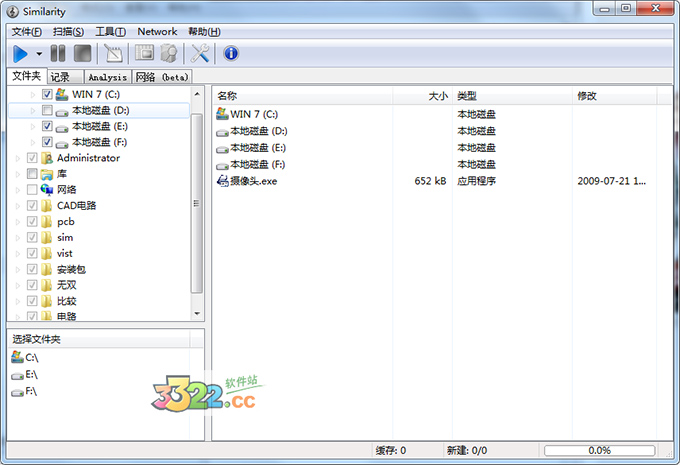Click the Similarity app icon in title bar
680x465 pixels.
[x=13, y=12]
